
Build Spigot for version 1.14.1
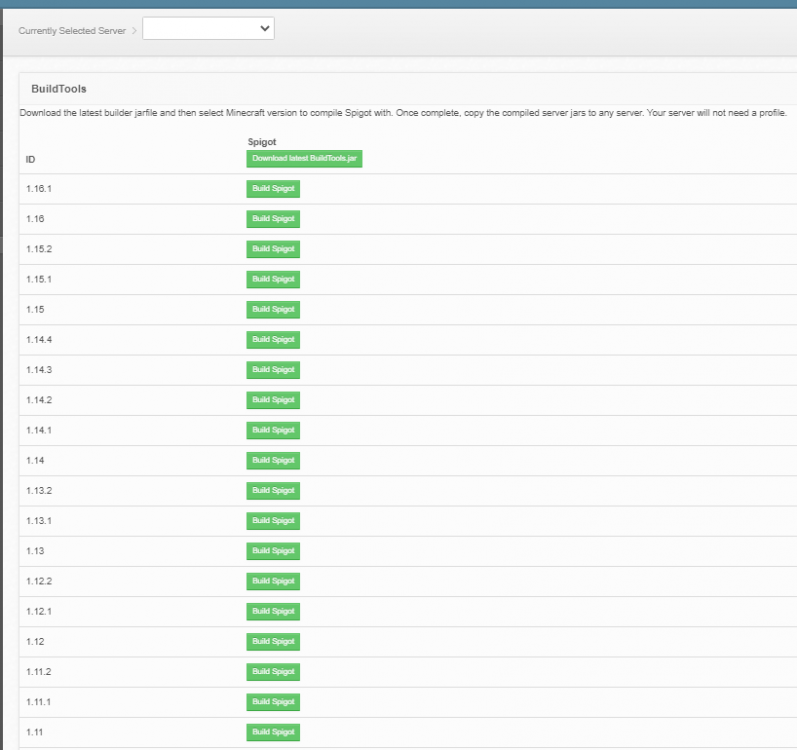(x=273, y=430)
